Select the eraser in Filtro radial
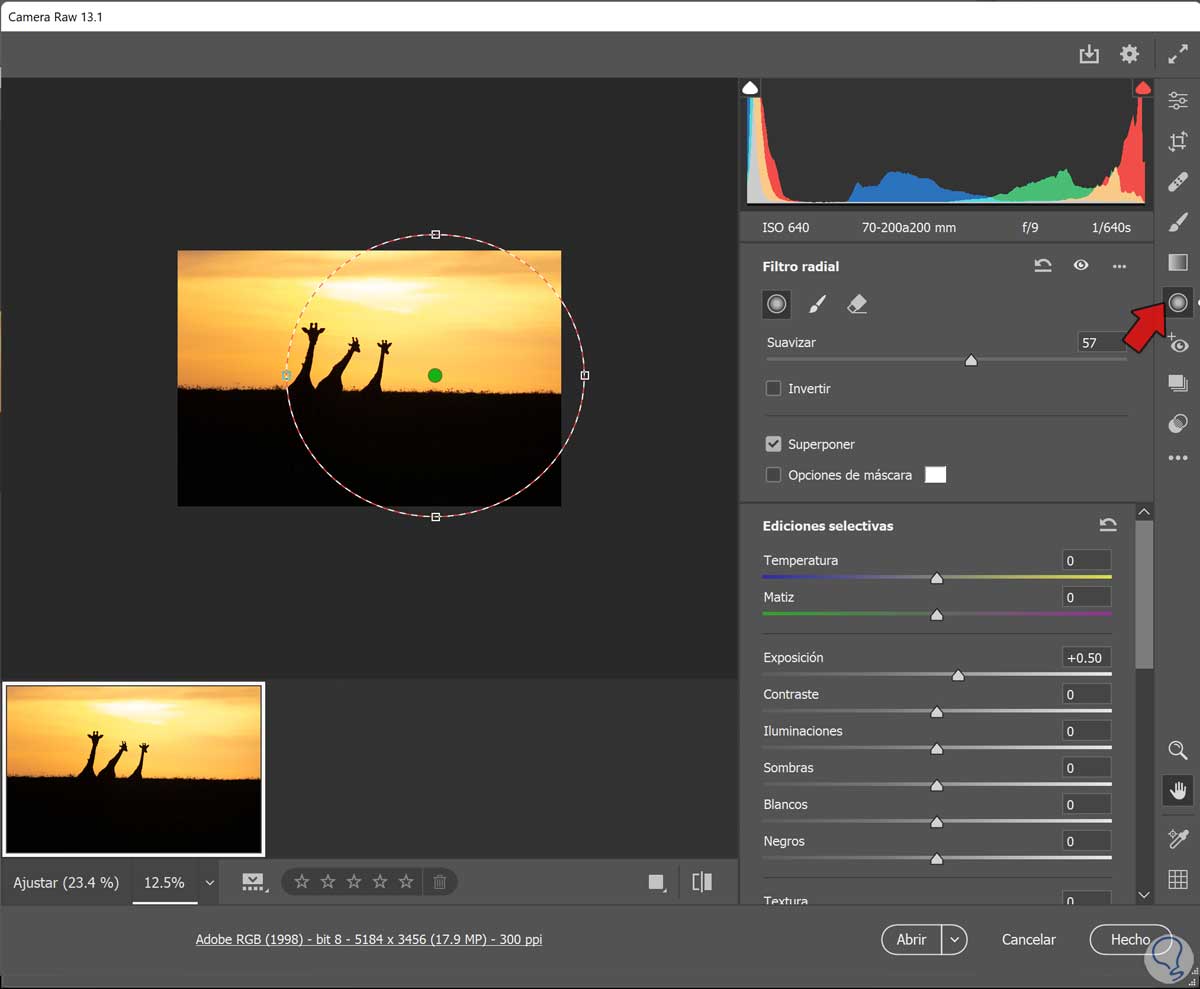 coord(857,304)
